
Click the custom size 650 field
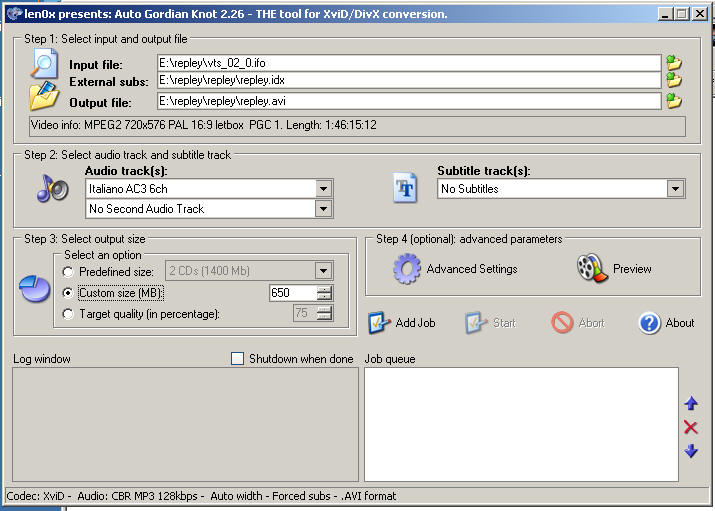[x=293, y=293]
